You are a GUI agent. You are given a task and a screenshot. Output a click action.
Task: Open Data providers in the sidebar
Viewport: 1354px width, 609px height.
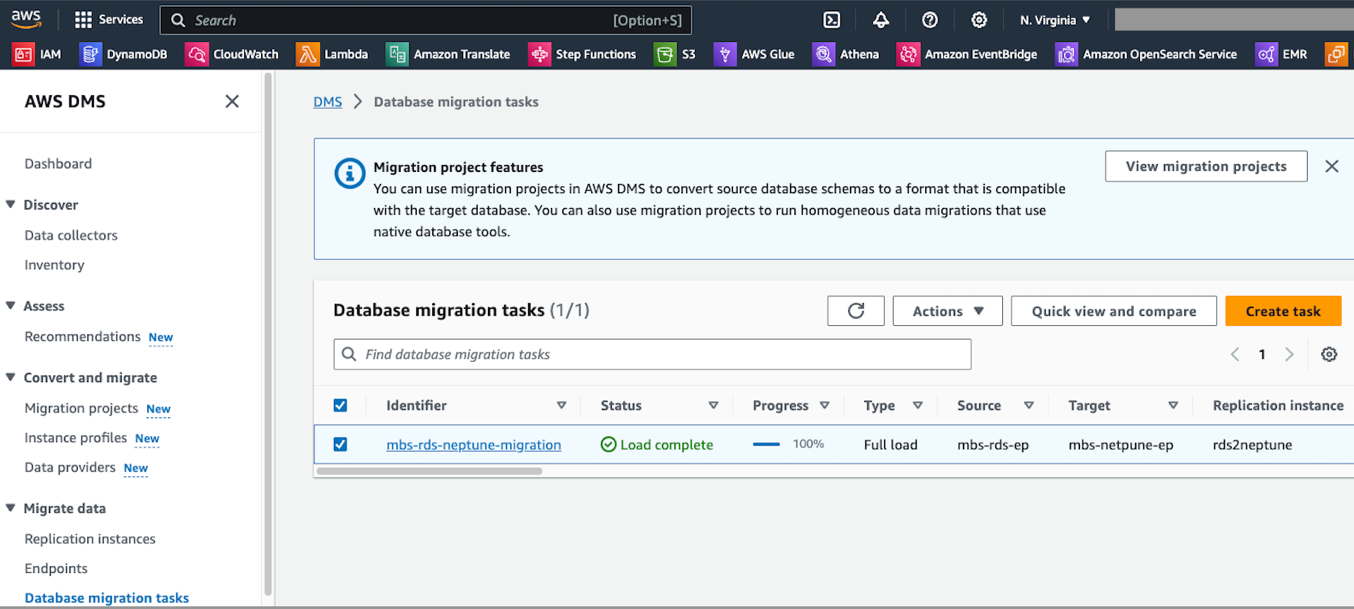click(x=70, y=467)
